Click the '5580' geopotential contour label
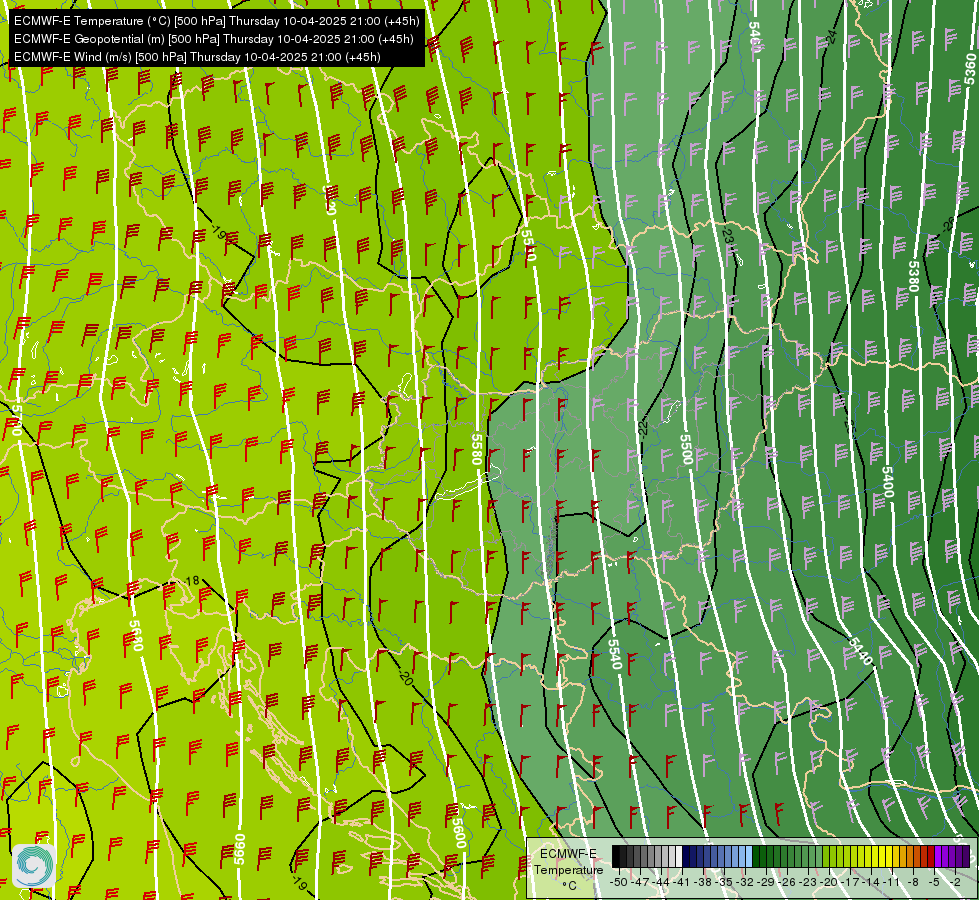Viewport: 979px width, 900px height. 477,450
